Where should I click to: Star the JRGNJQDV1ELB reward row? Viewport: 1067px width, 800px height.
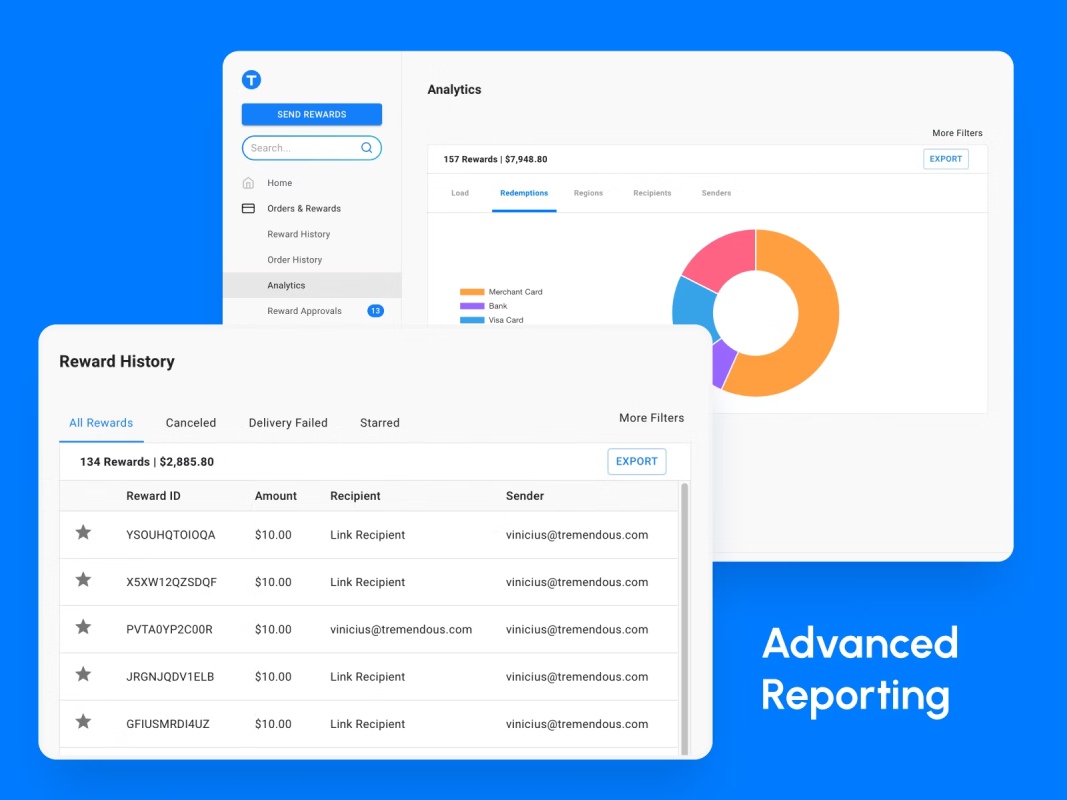point(83,674)
